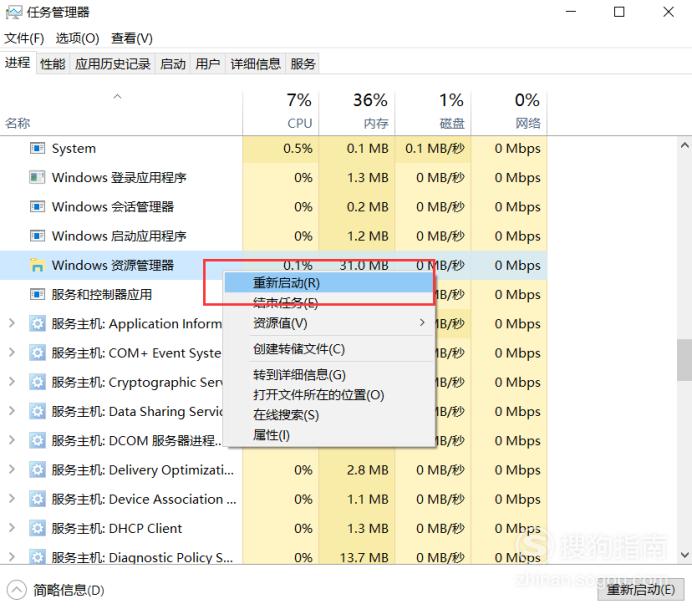Expand the 服务主机: Data Sharing Service row
The image size is (692, 614).
12,411
